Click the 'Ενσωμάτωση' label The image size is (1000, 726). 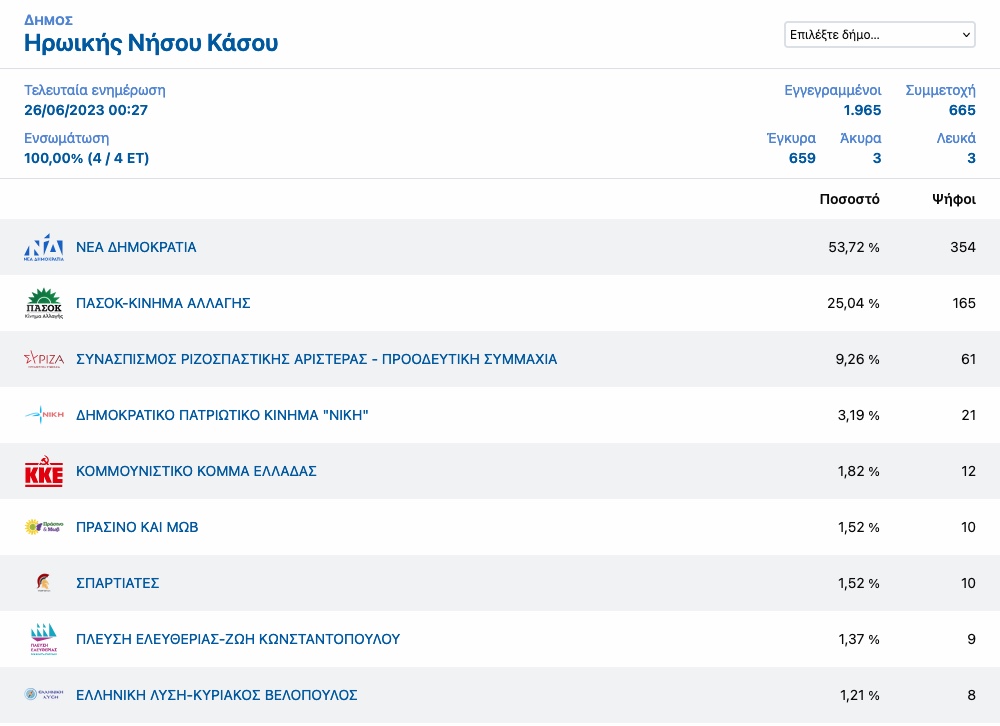(x=66, y=138)
